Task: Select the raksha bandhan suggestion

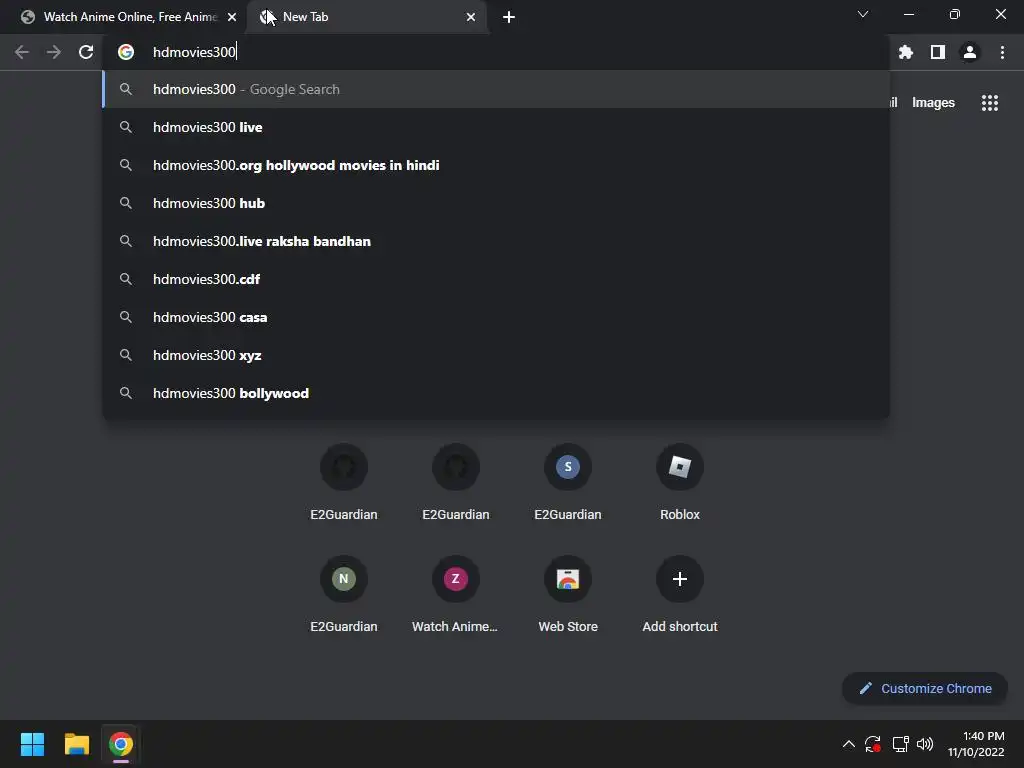Action: point(496,241)
